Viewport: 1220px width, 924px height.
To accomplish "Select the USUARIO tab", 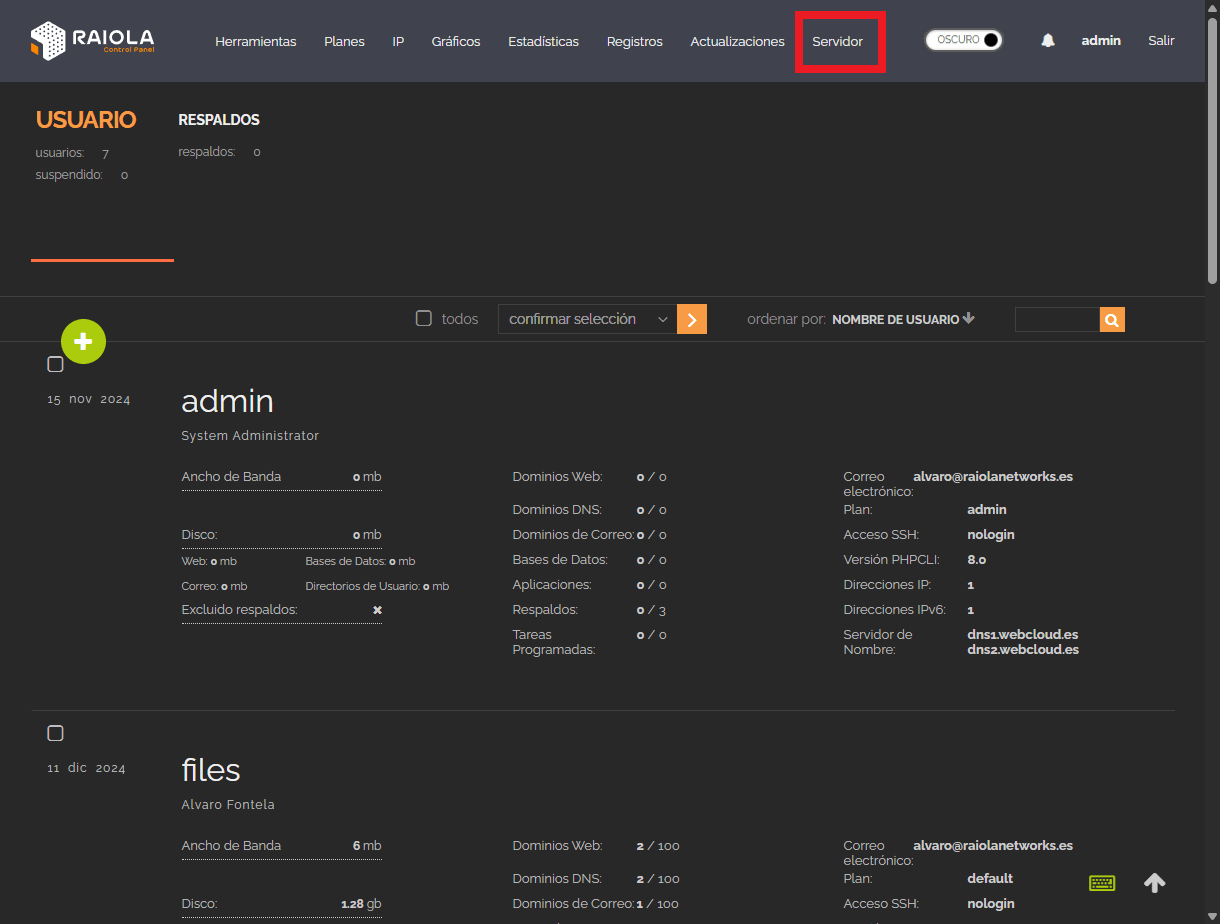I will (x=86, y=120).
